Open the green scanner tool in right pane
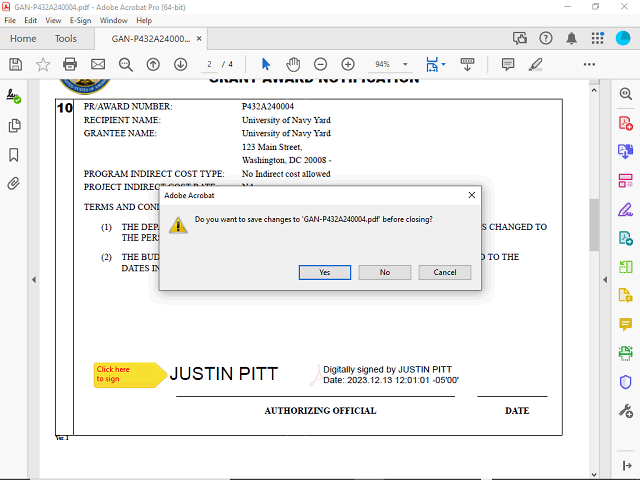 click(626, 353)
